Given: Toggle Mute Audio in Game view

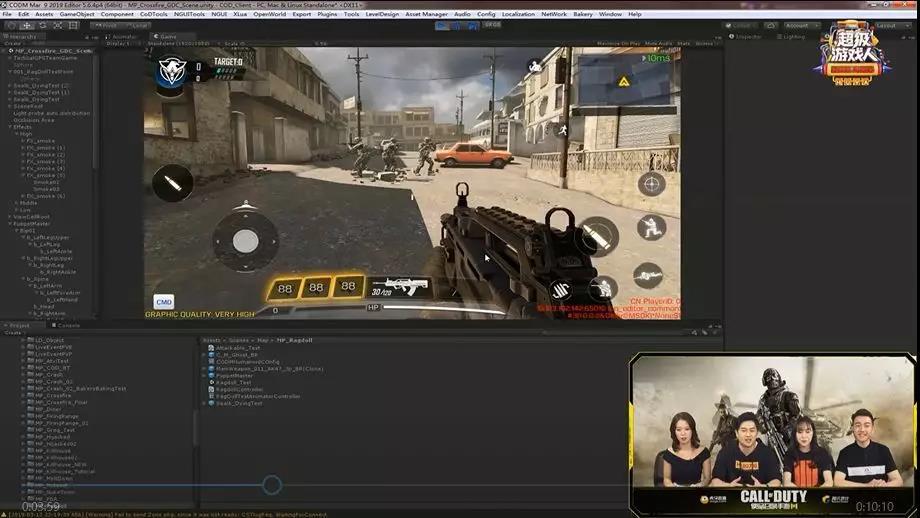Looking at the screenshot, I should coord(659,43).
